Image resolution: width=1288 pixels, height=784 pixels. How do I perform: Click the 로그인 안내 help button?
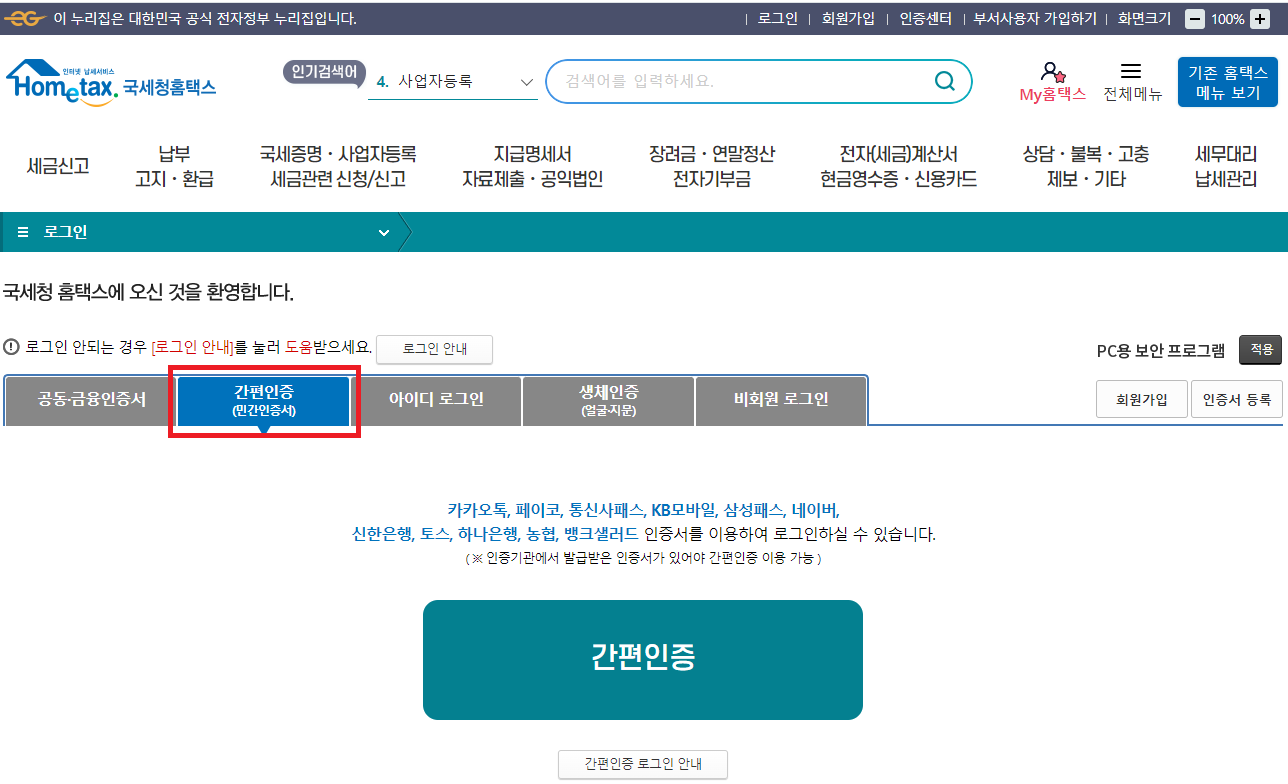click(434, 349)
